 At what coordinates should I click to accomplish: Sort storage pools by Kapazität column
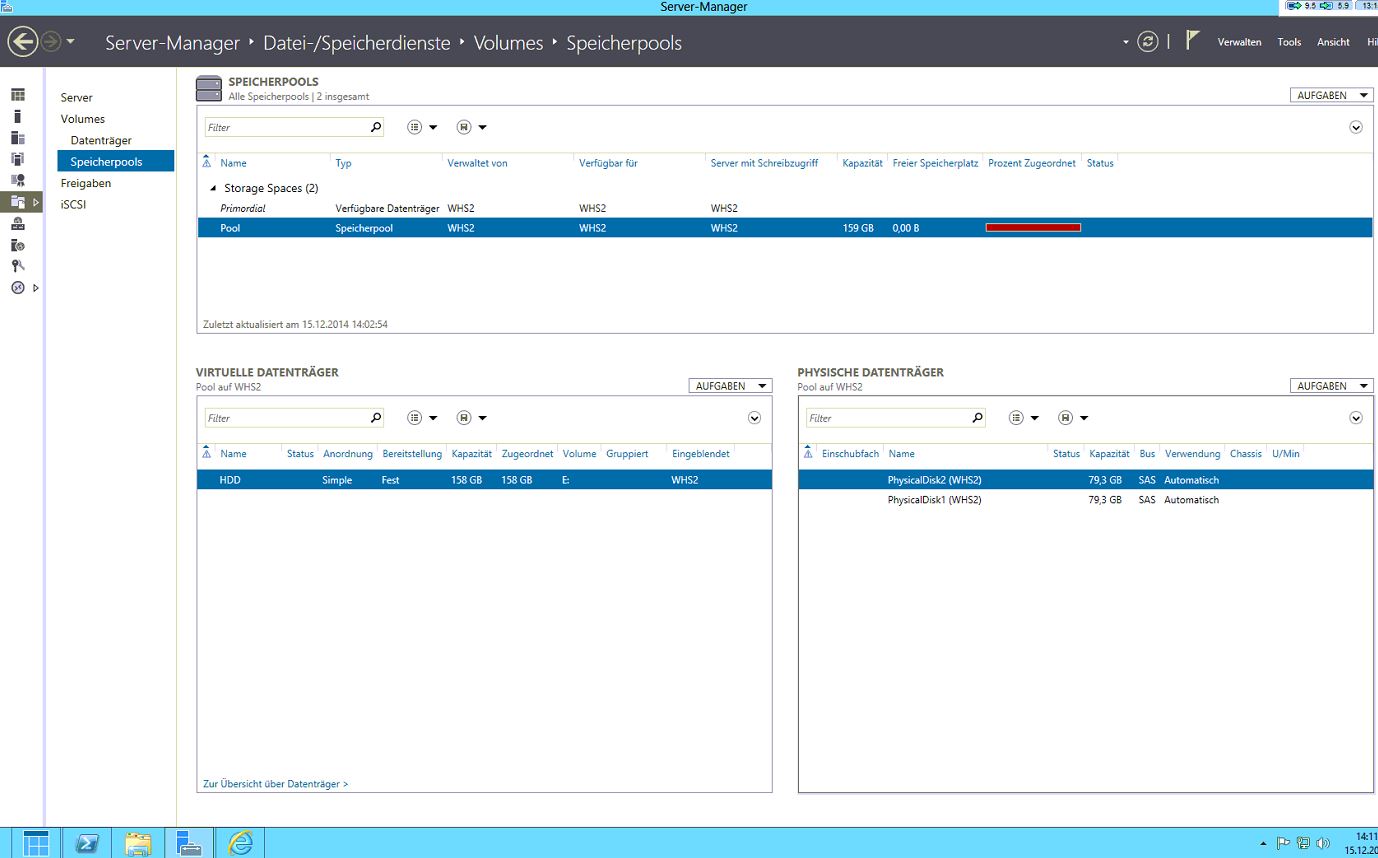[862, 163]
